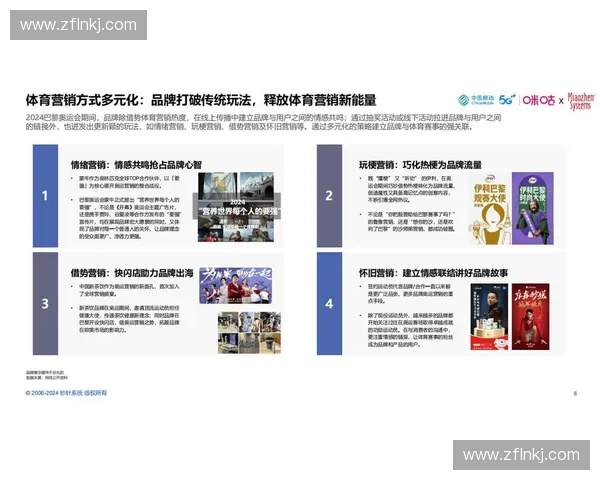Click the number 2 block
The width and height of the screenshot is (600, 480).
click(329, 196)
